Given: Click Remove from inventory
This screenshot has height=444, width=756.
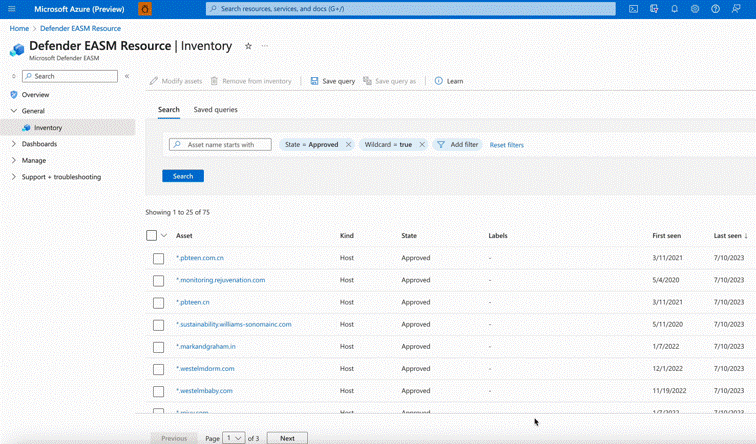Looking at the screenshot, I should click(x=251, y=81).
